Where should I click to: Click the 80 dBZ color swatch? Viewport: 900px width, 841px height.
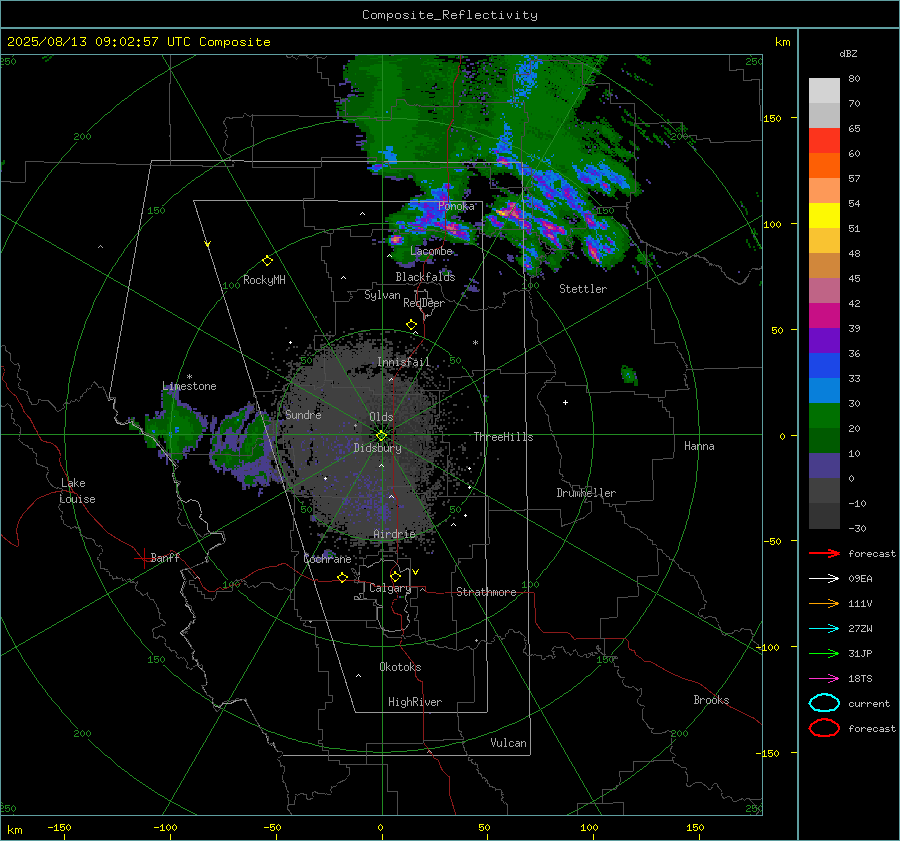click(x=824, y=90)
